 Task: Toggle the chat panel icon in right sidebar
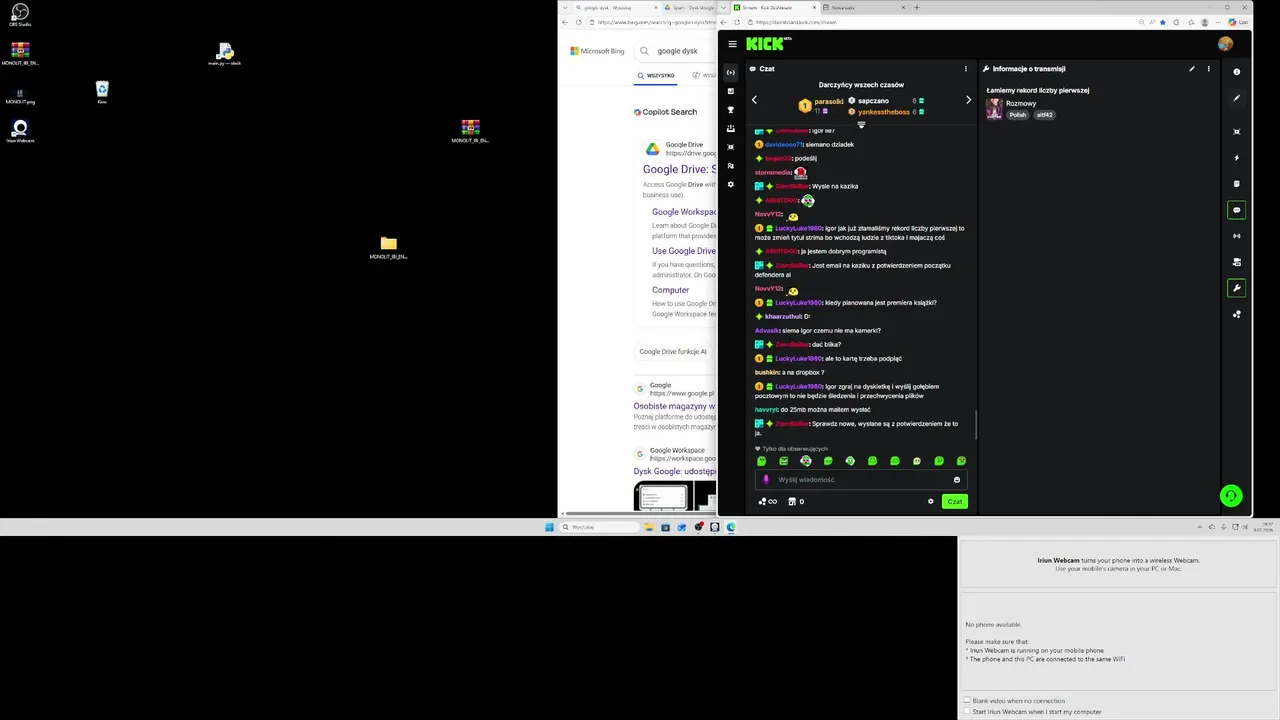1237,210
